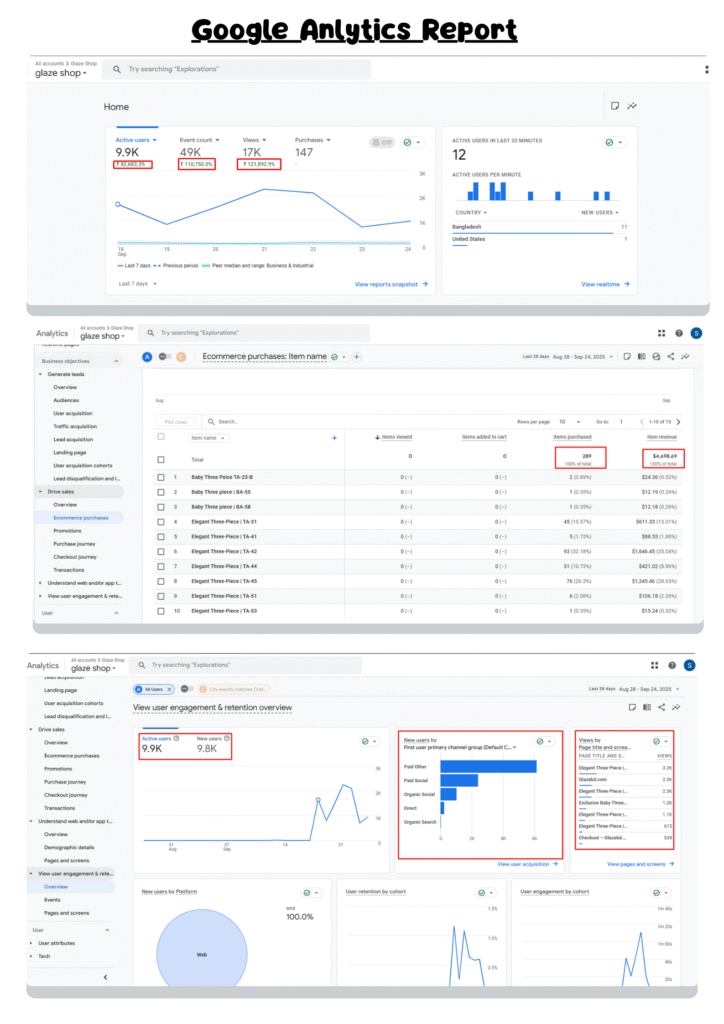The width and height of the screenshot is (724, 1024).
Task: Open the View realtime link
Action: (605, 284)
